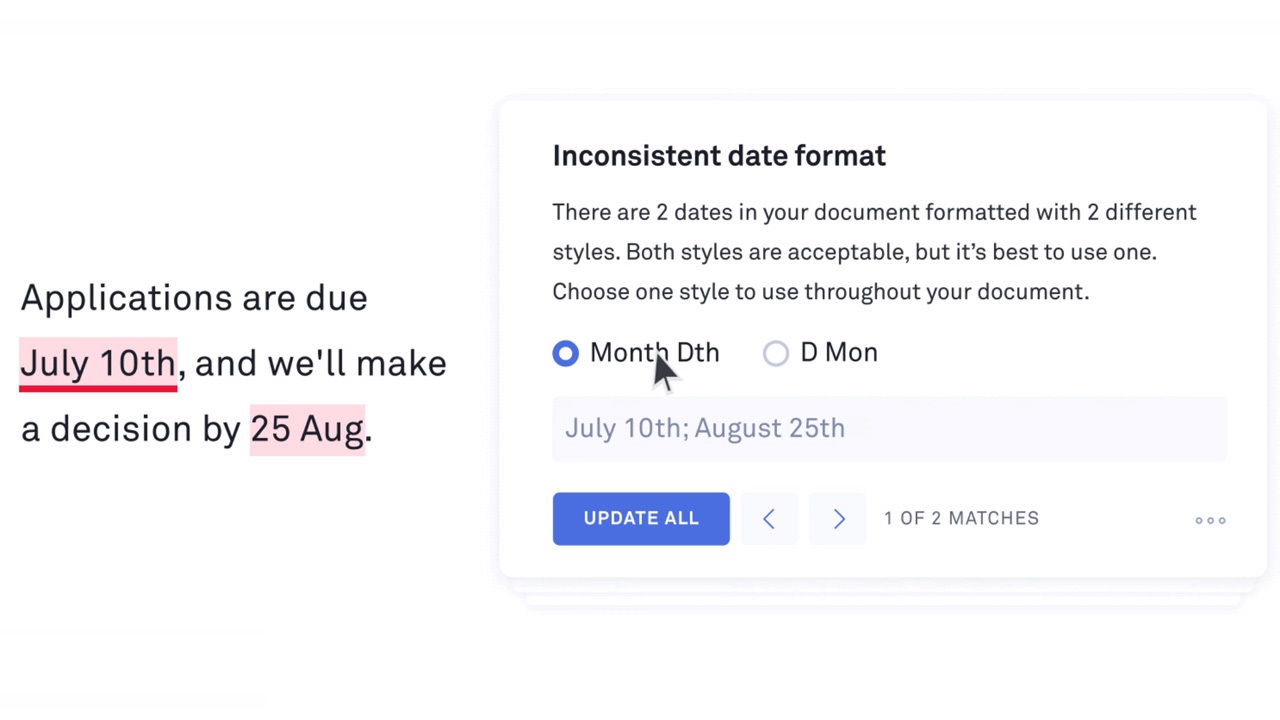The image size is (1280, 720).
Task: Click the '1 OF 2 MATCHES' counter
Action: 961,518
